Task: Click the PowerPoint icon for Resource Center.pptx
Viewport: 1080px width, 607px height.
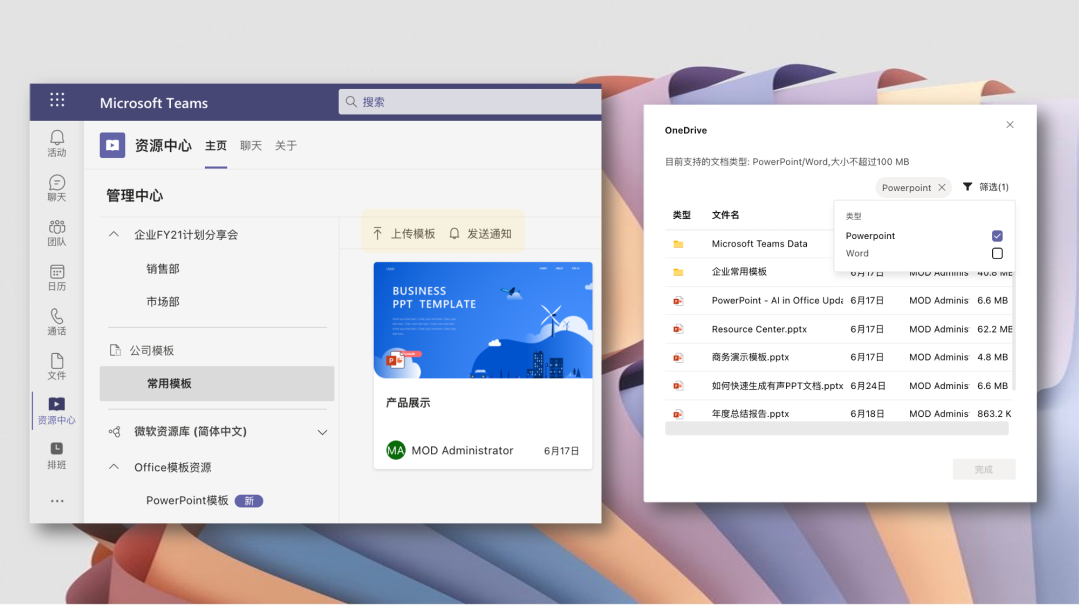Action: coord(678,329)
